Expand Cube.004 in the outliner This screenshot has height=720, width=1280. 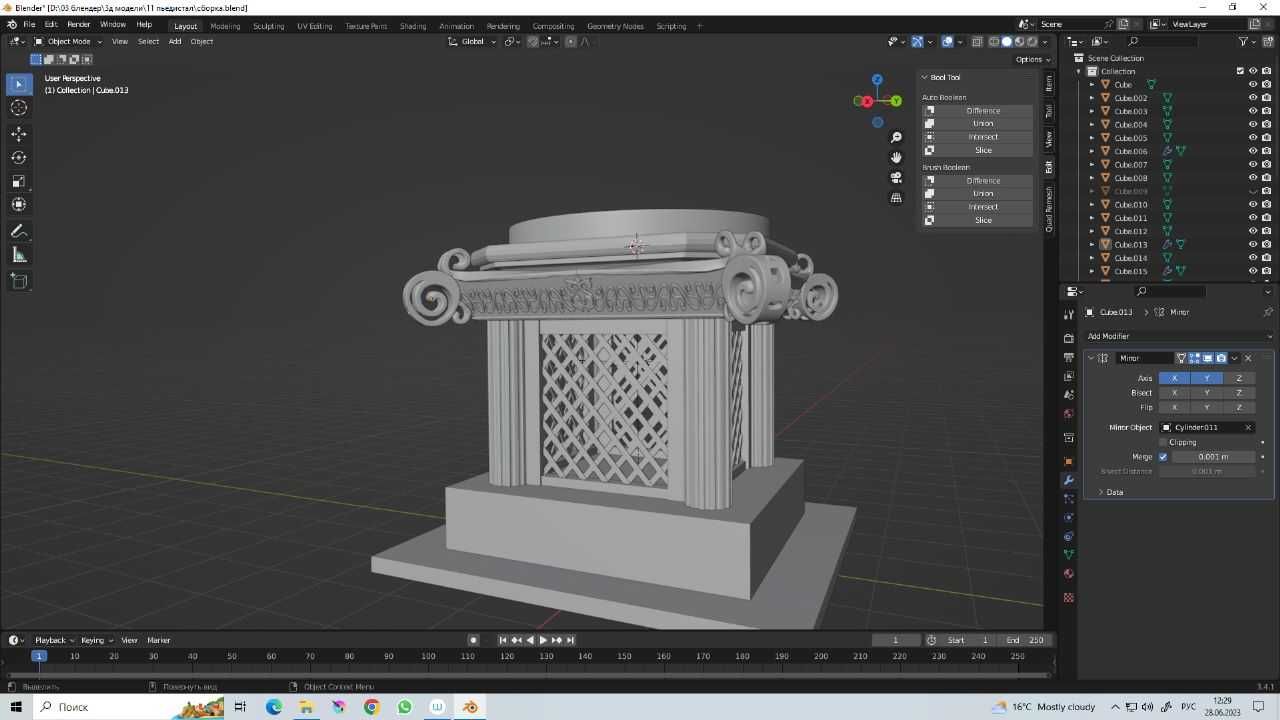(x=1092, y=125)
